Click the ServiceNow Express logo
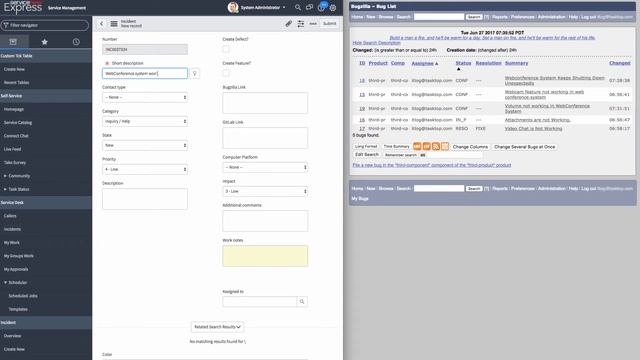Screen dimensions: 640x360 pos(23,7)
